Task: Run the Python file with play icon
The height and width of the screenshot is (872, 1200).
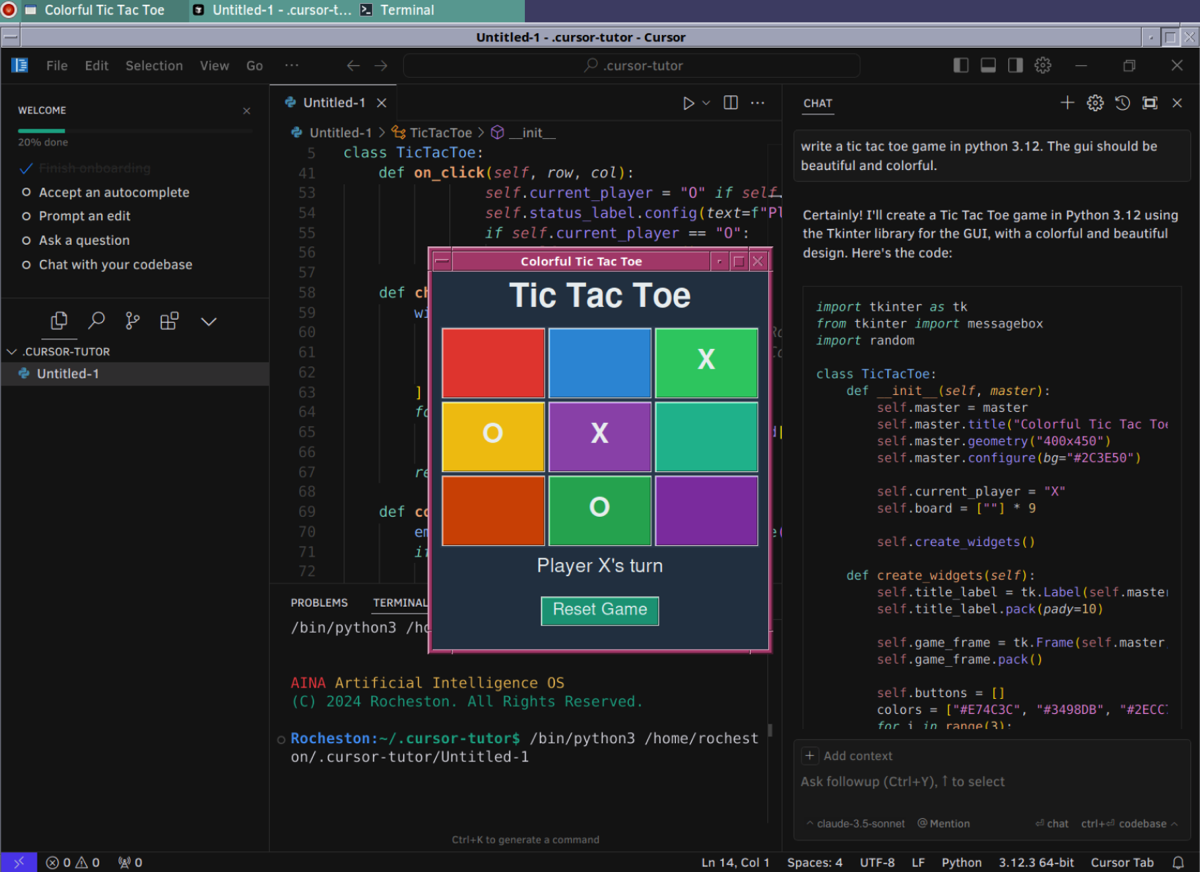Action: click(688, 103)
